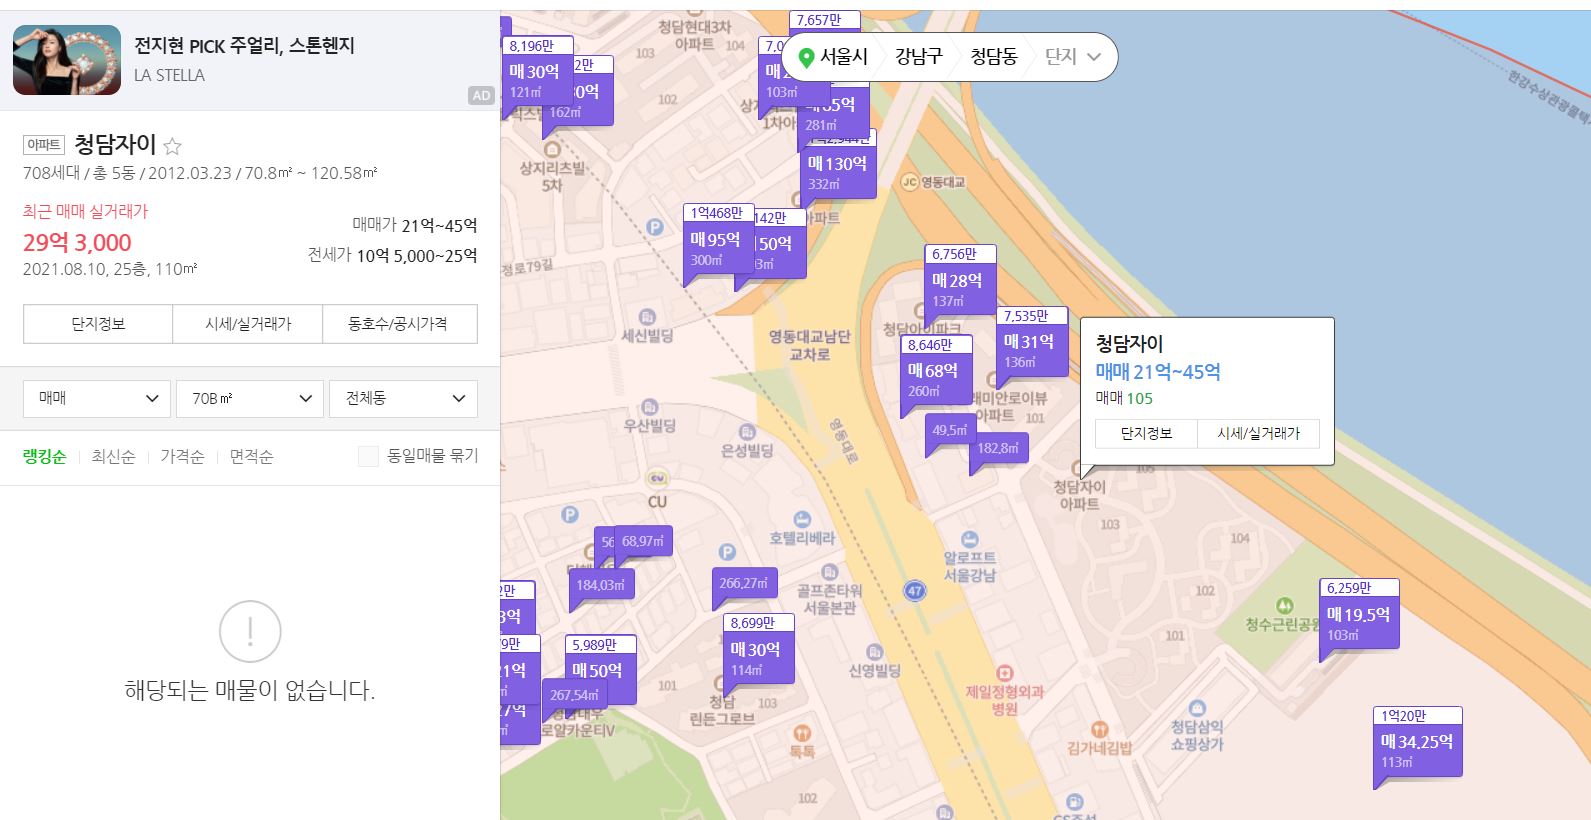The image size is (1591, 820).
Task: Click the green location pin icon
Action: pos(806,58)
